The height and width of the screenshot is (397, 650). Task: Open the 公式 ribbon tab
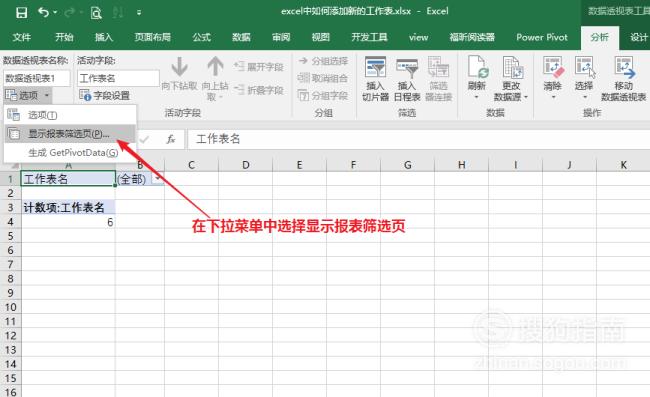pyautogui.click(x=201, y=37)
